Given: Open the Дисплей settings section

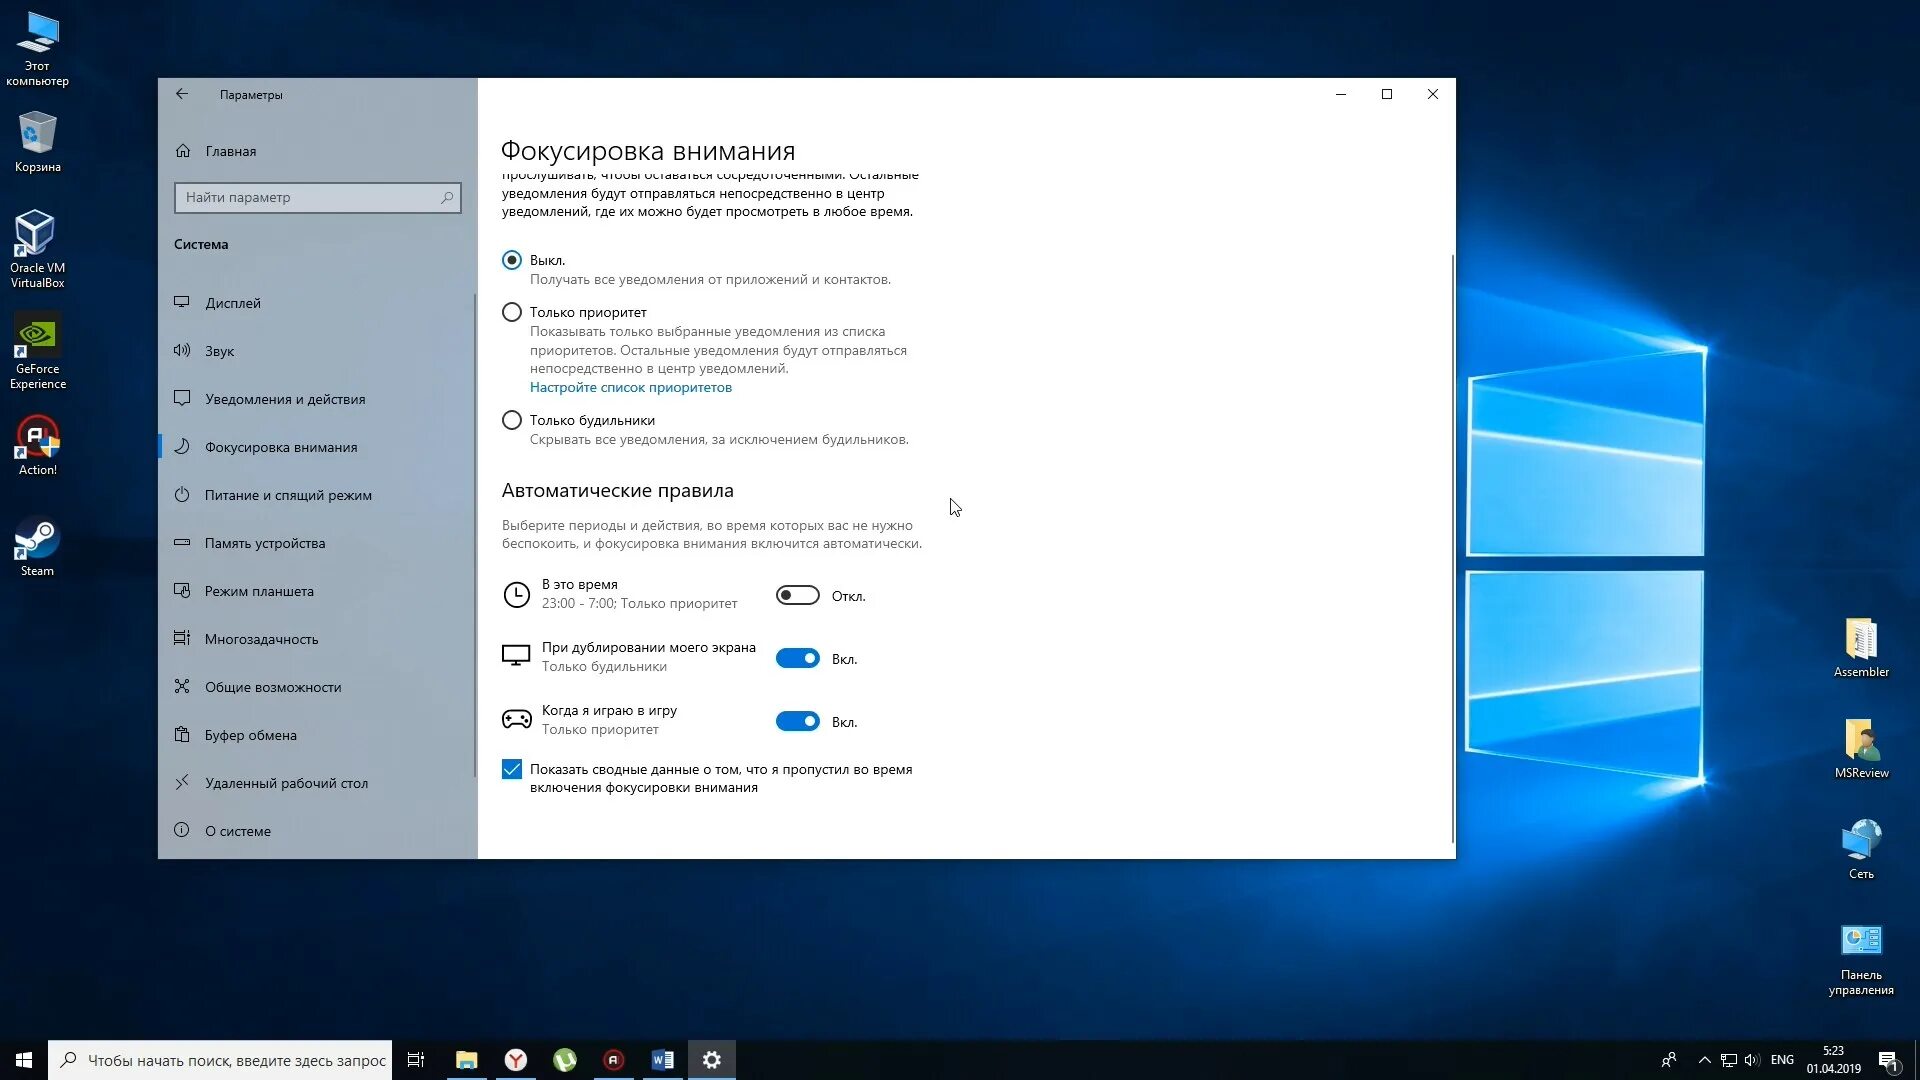Looking at the screenshot, I should (x=233, y=302).
